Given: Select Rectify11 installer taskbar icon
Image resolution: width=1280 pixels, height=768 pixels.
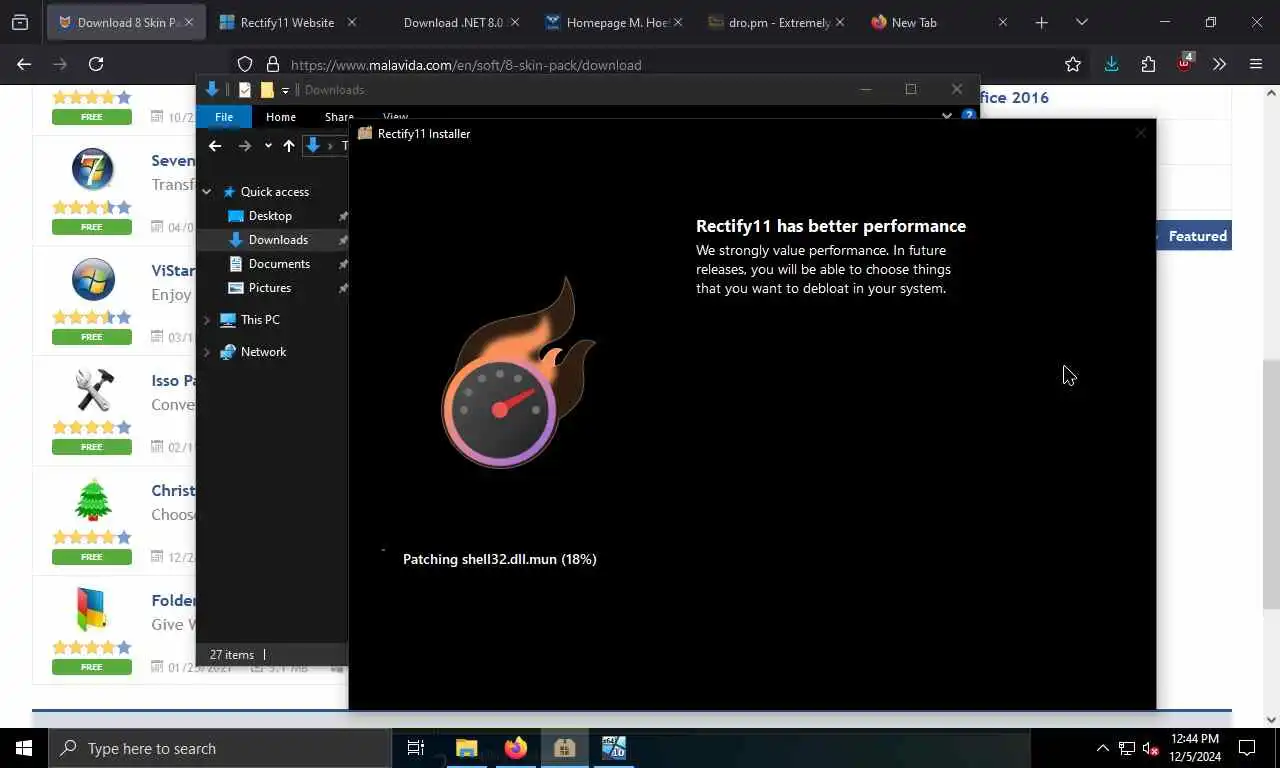Looking at the screenshot, I should coord(565,748).
